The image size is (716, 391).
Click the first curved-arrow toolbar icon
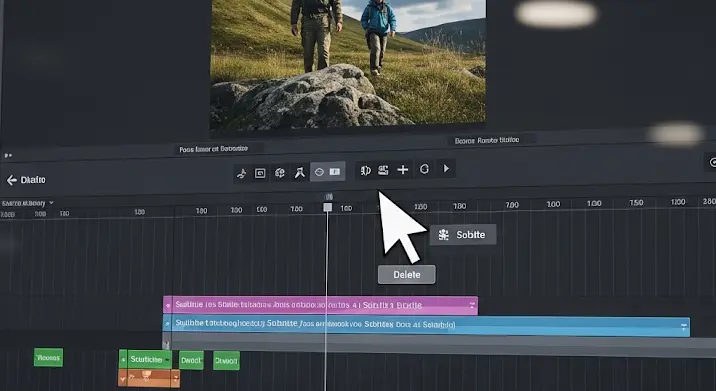point(242,174)
